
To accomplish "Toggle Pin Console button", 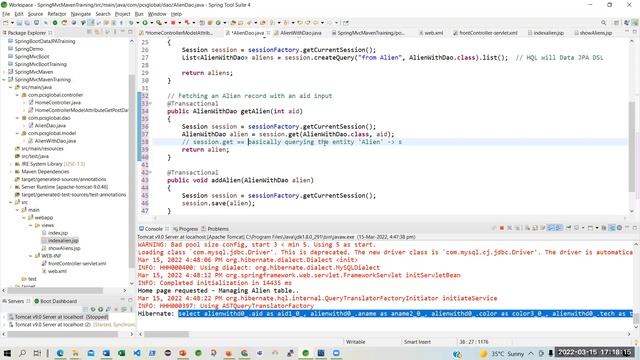I will pyautogui.click(x=569, y=228).
